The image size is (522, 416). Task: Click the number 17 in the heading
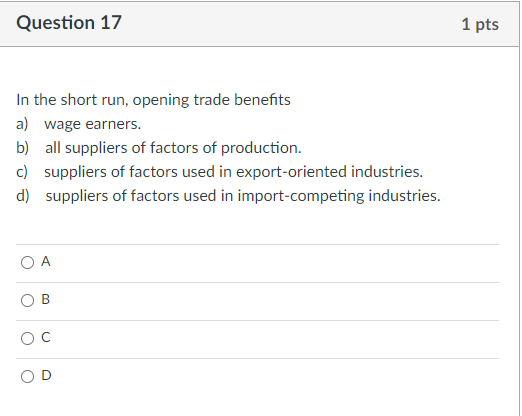click(111, 23)
